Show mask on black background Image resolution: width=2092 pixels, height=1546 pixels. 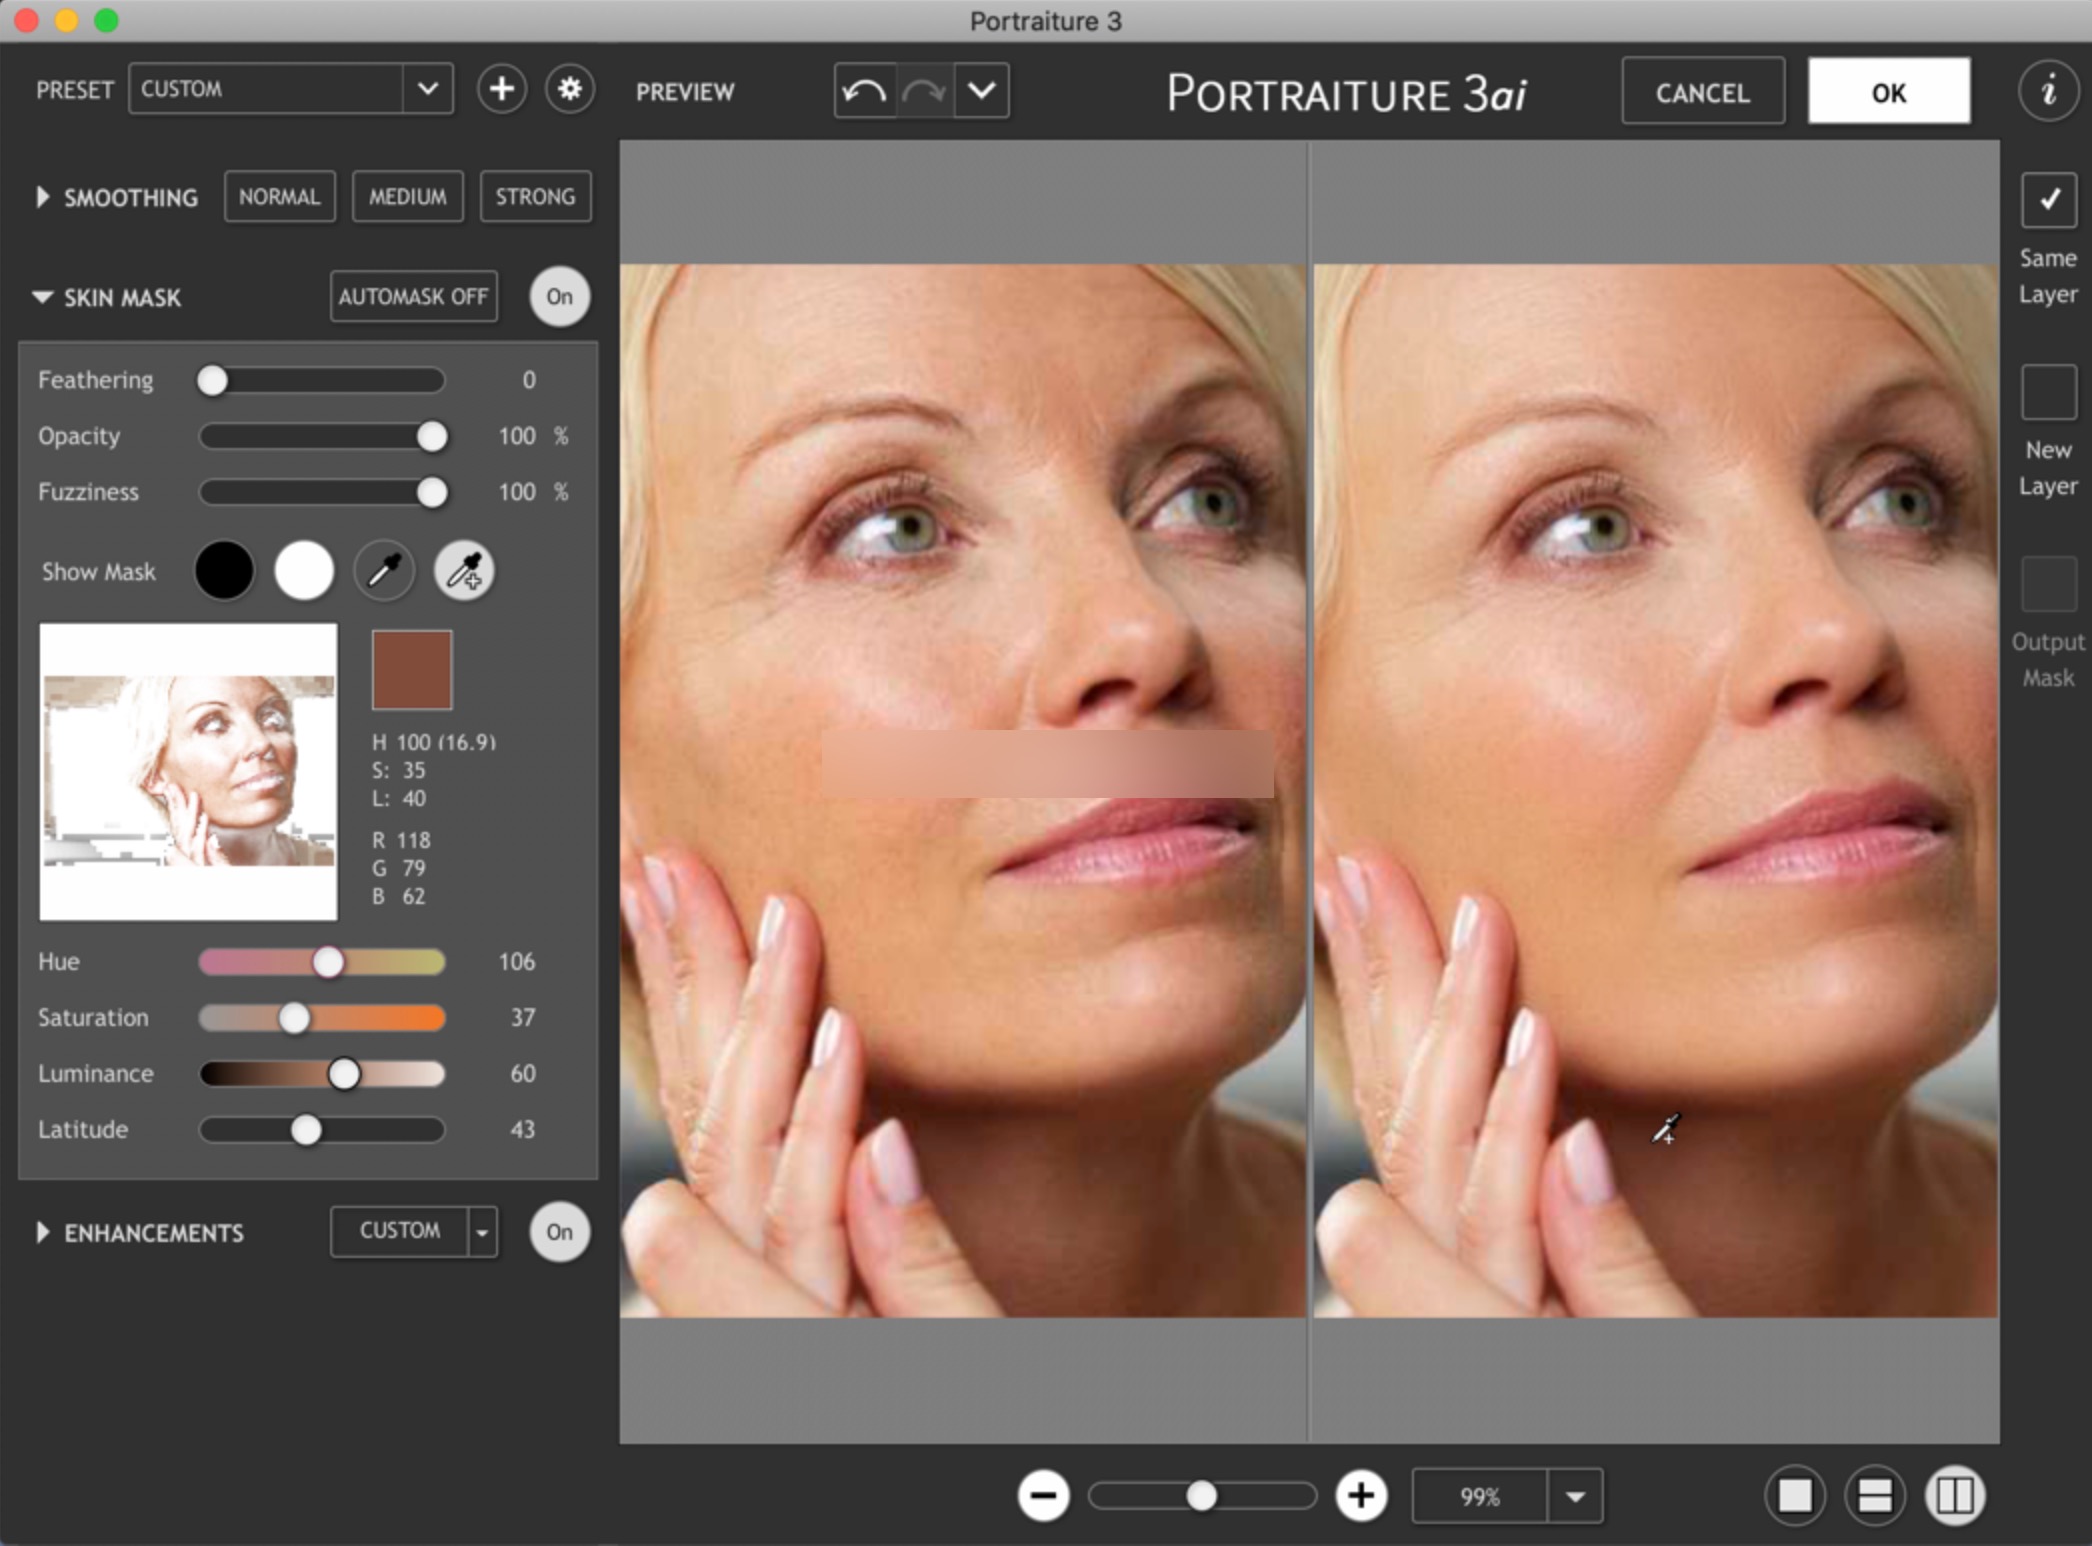[224, 571]
